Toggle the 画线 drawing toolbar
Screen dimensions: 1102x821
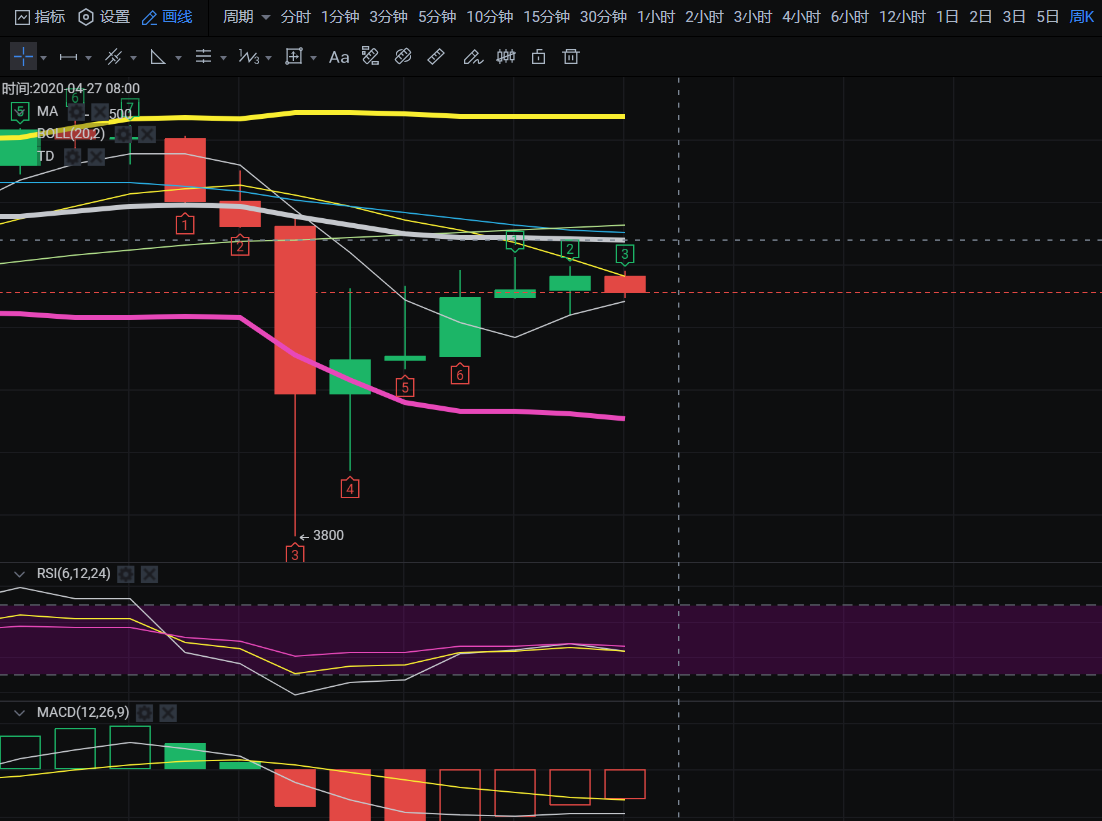pos(167,17)
